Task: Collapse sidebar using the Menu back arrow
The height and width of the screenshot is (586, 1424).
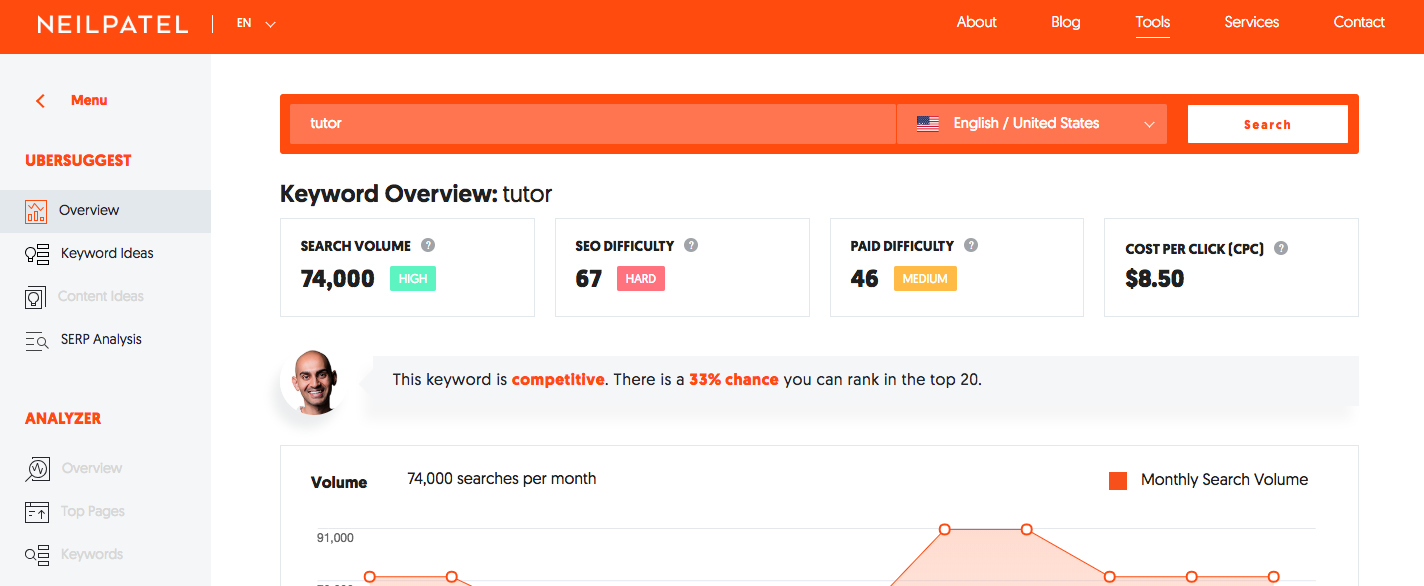Action: [x=41, y=101]
